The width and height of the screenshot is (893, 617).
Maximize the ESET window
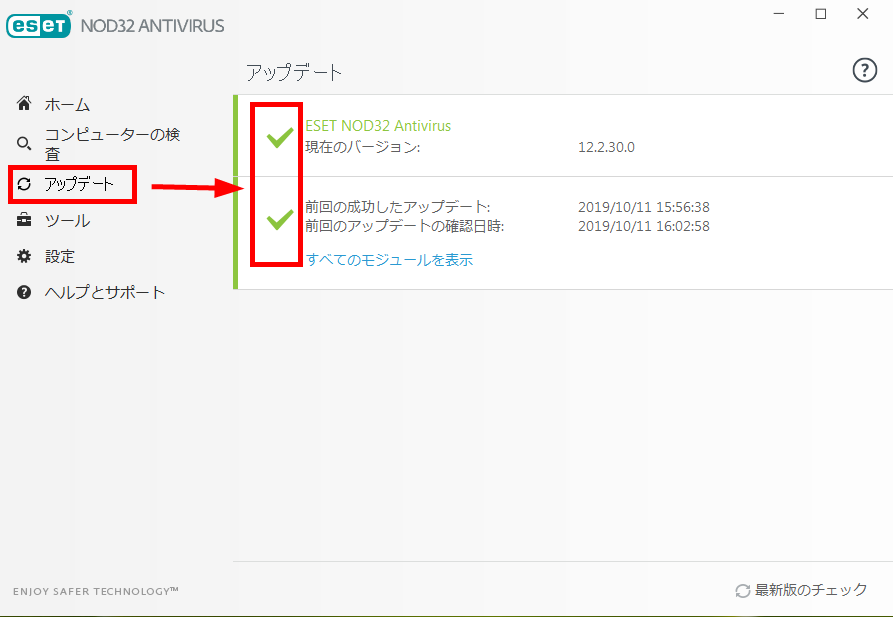coord(821,14)
